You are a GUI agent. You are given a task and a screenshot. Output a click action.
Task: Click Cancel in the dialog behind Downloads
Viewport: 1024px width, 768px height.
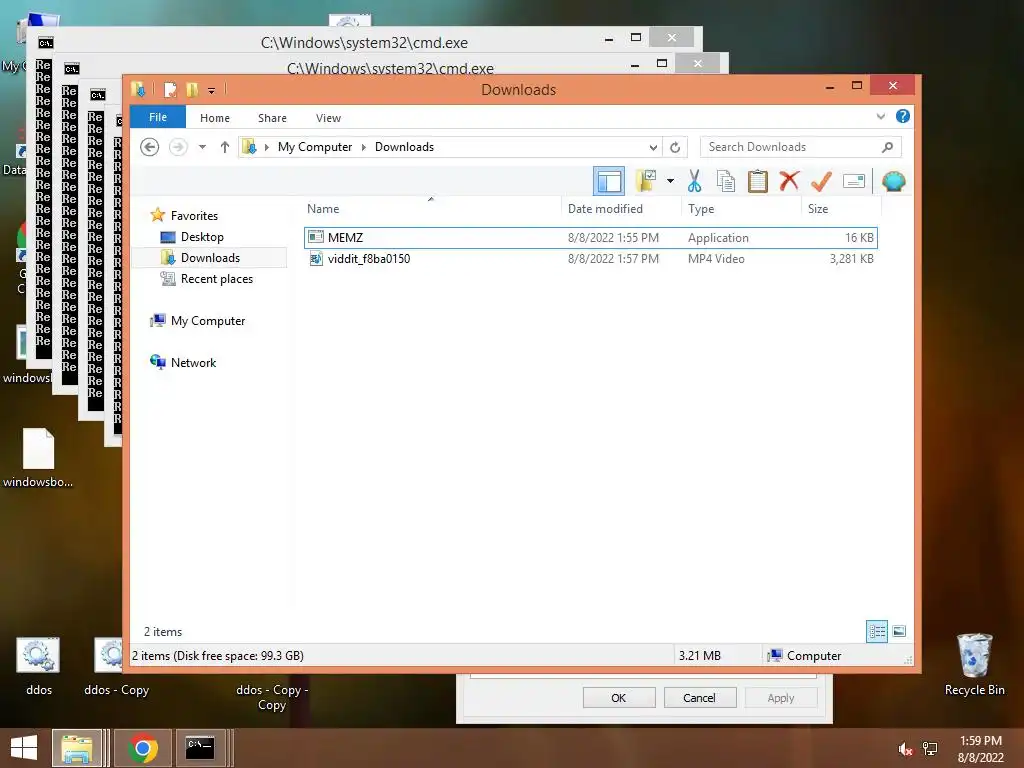click(699, 697)
